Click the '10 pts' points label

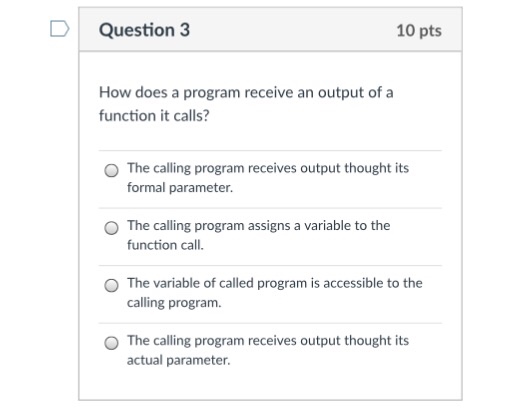point(419,31)
